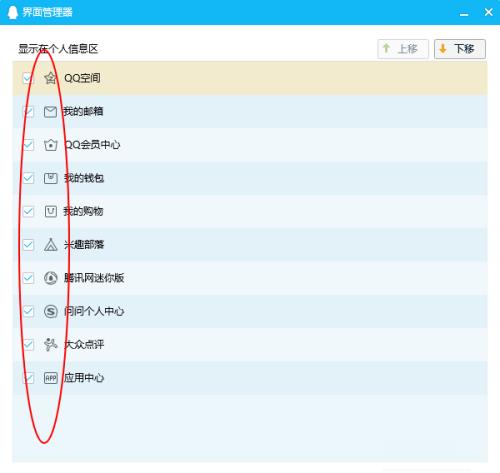The height and width of the screenshot is (473, 500).
Task: Click the 应用中心 APP icon
Action: (51, 378)
